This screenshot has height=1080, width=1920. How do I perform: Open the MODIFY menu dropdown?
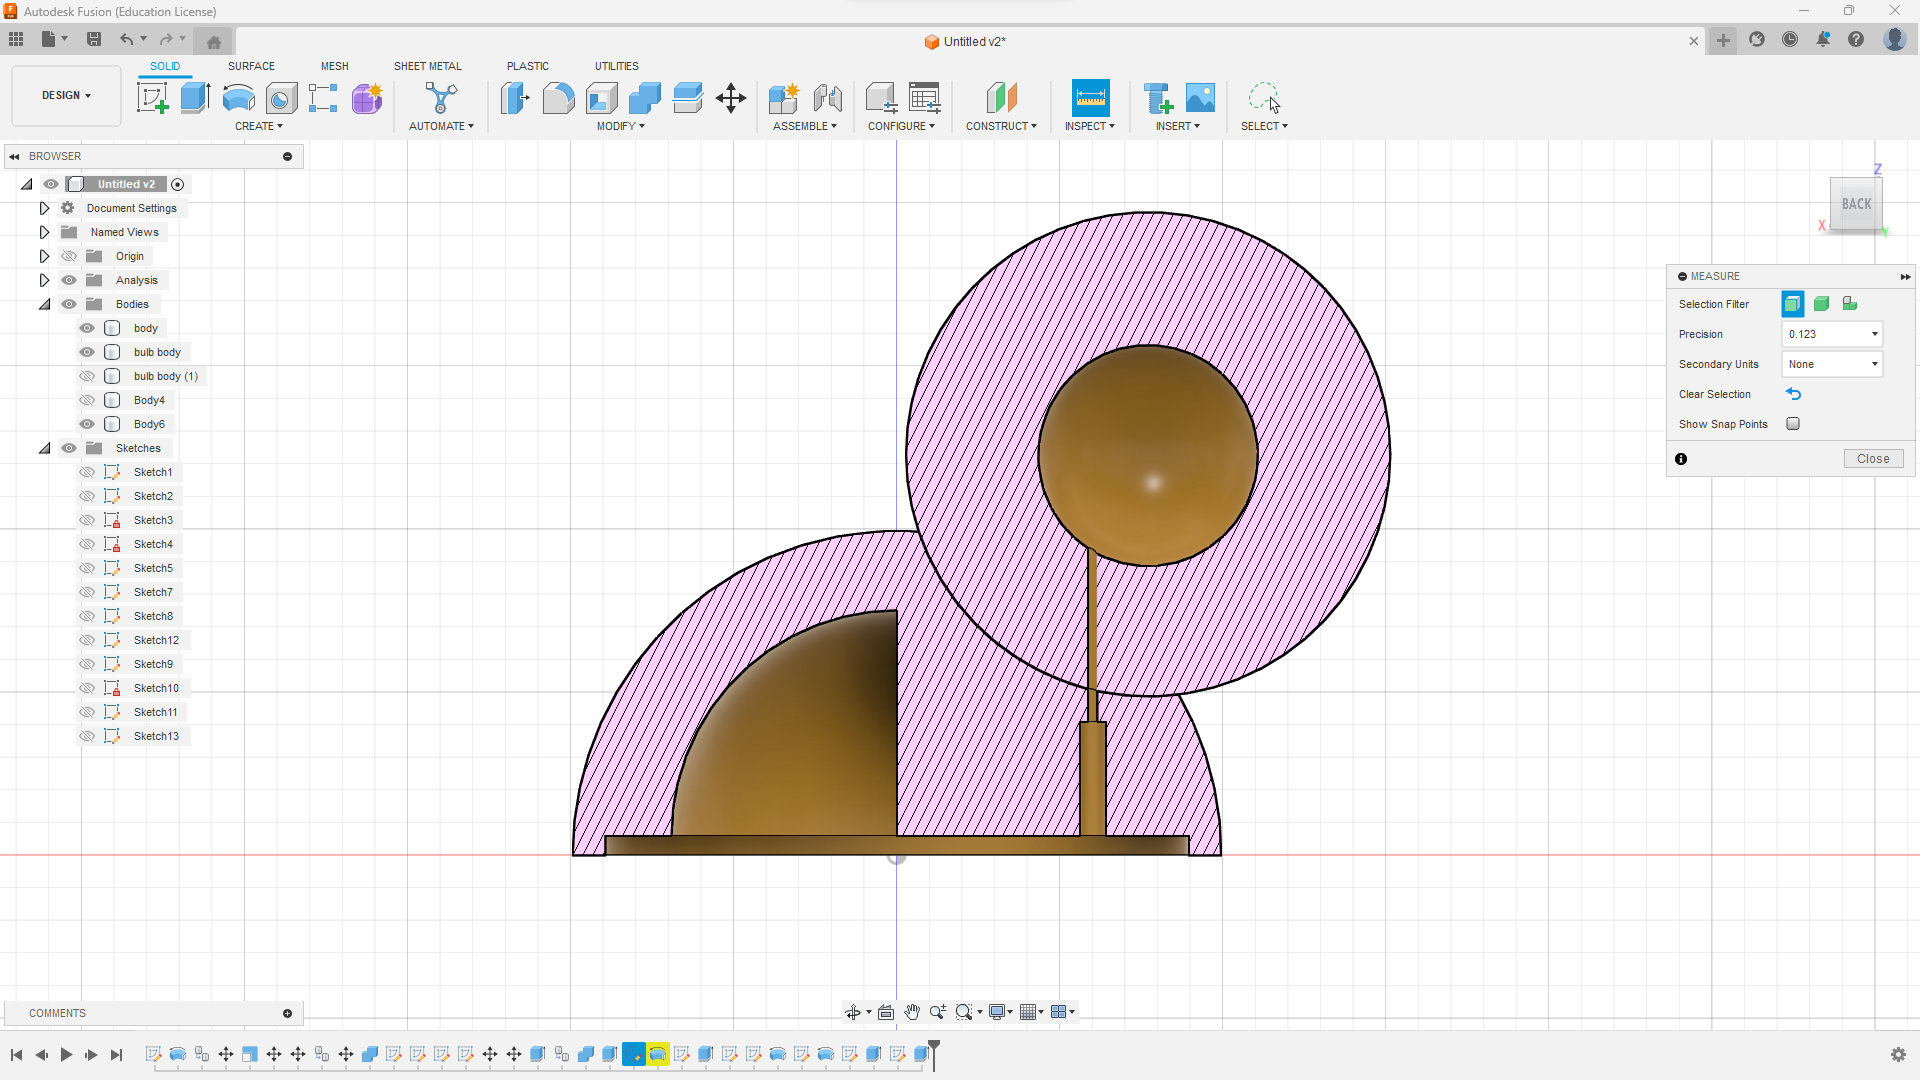621,126
